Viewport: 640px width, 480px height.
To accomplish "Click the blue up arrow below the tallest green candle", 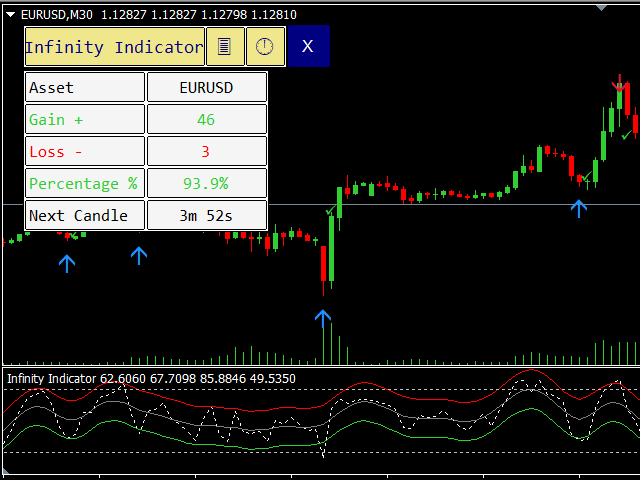I will coord(323,318).
